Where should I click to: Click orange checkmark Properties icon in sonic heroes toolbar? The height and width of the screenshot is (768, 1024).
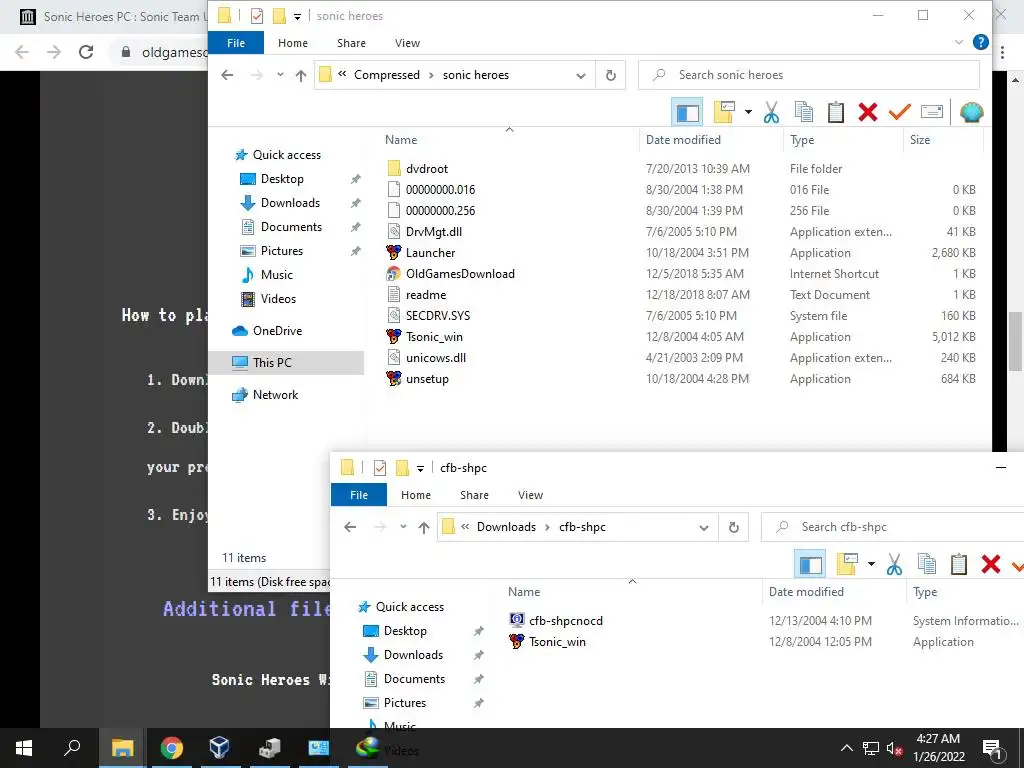pyautogui.click(x=899, y=112)
